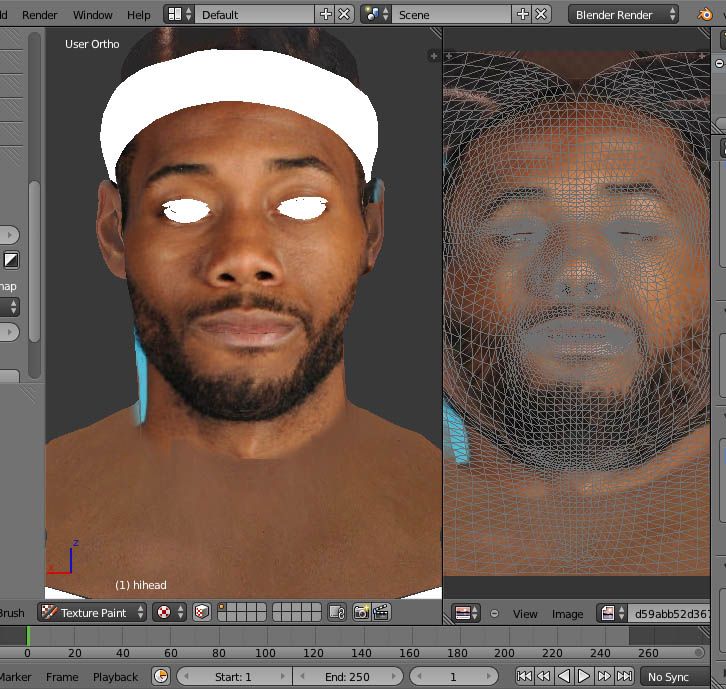
Task: Open the Texture Paint mode dropdown
Action: point(92,612)
